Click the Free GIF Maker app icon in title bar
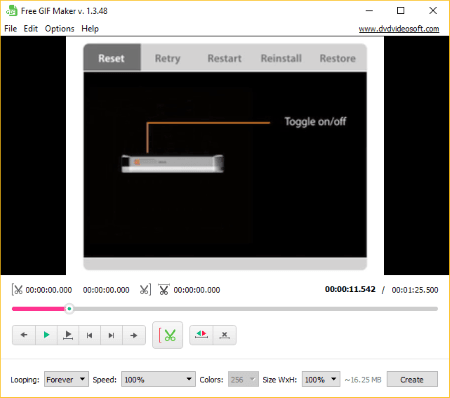Screen dimensions: 450x398 click(11, 11)
